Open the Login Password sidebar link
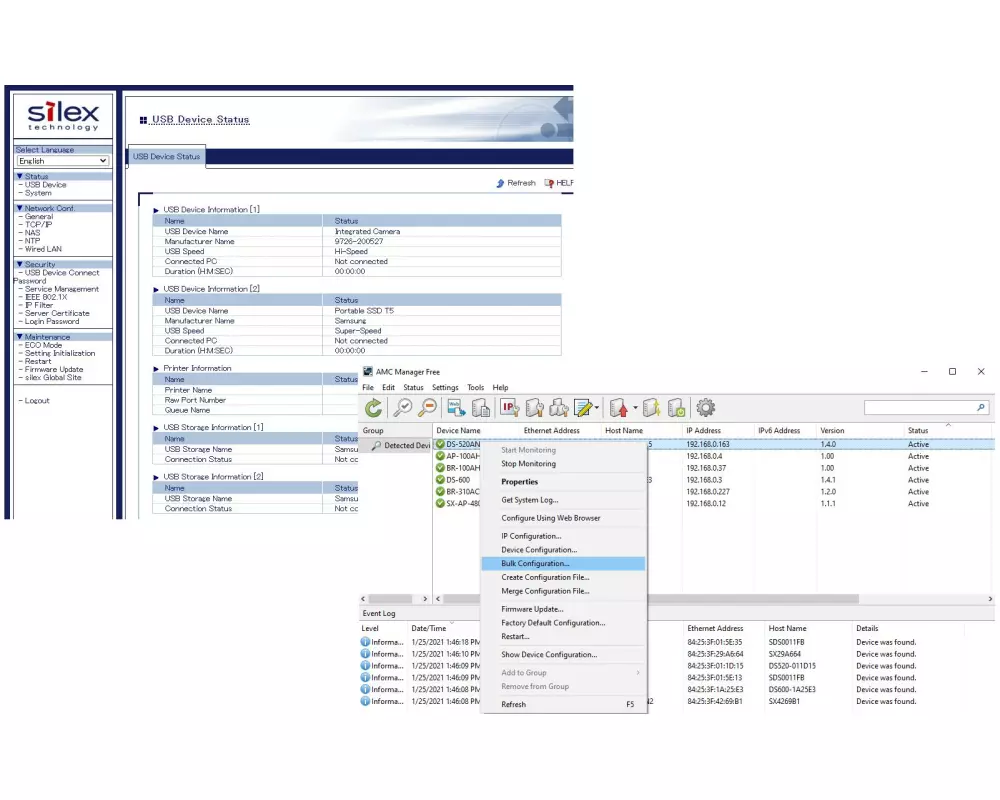Screen dimensions: 1000x800 (x=52, y=321)
